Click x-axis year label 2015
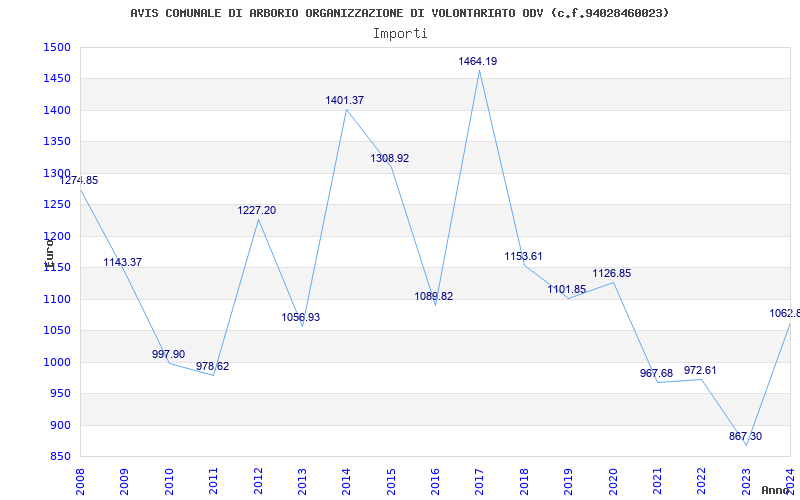 pyautogui.click(x=391, y=482)
